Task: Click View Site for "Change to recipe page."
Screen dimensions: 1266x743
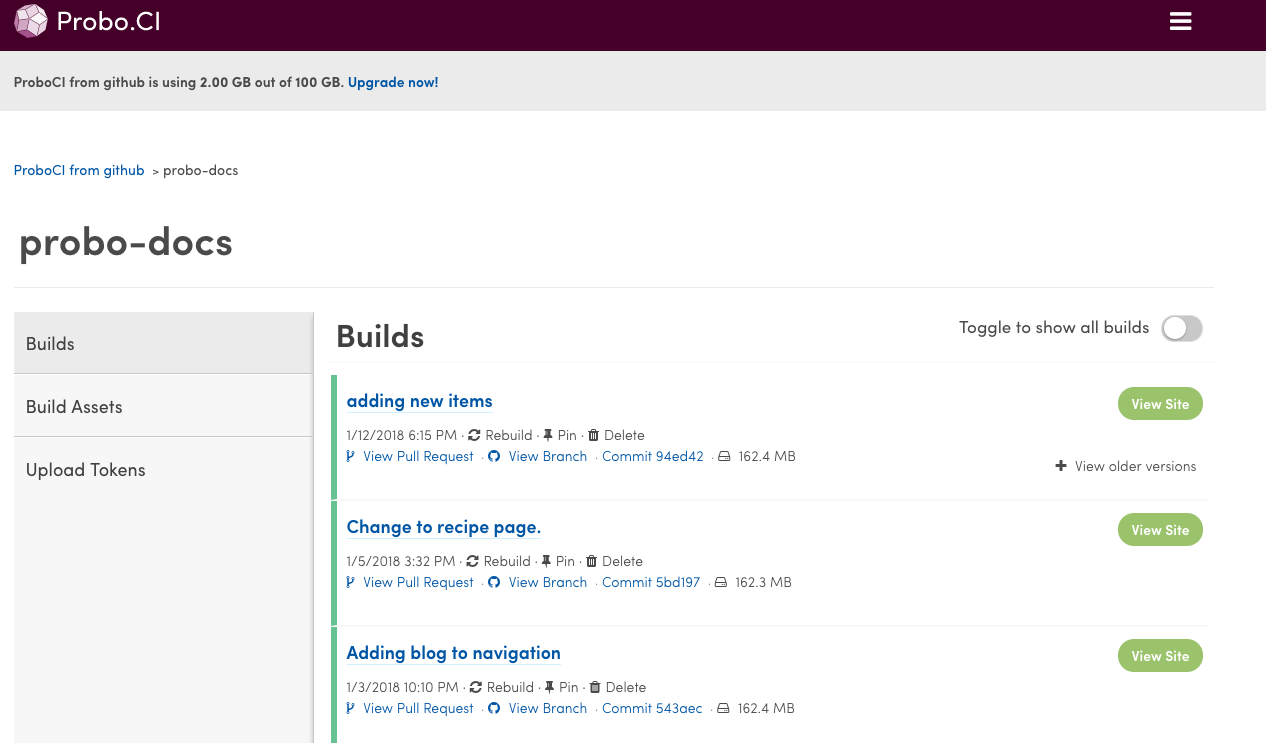Action: pyautogui.click(x=1160, y=530)
